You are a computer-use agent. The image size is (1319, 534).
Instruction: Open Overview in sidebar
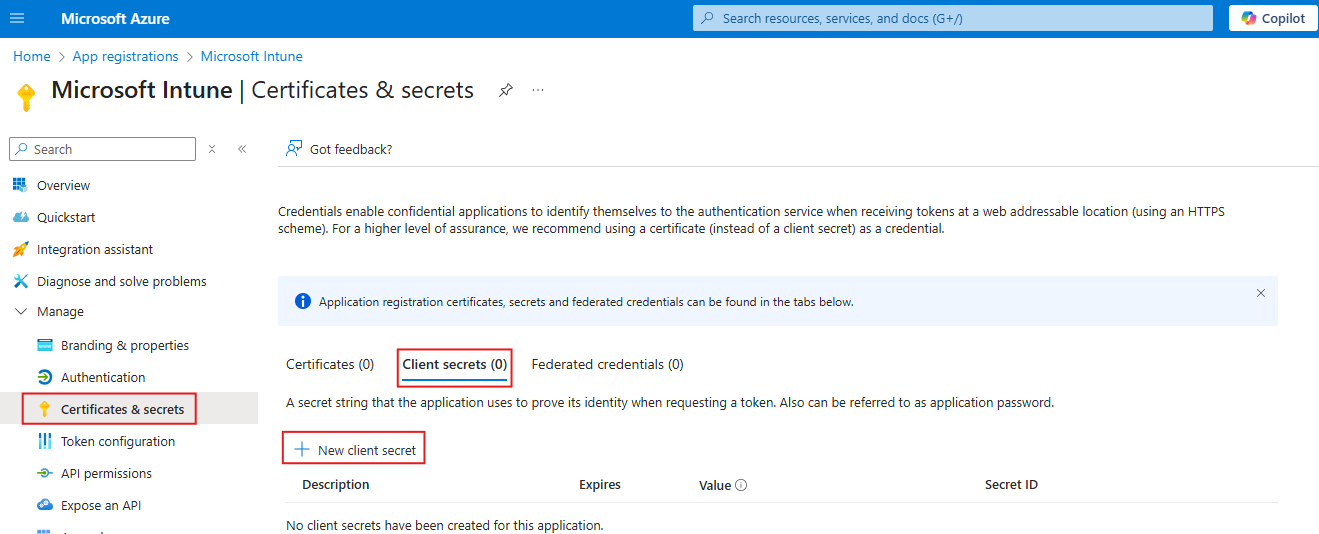tap(63, 185)
